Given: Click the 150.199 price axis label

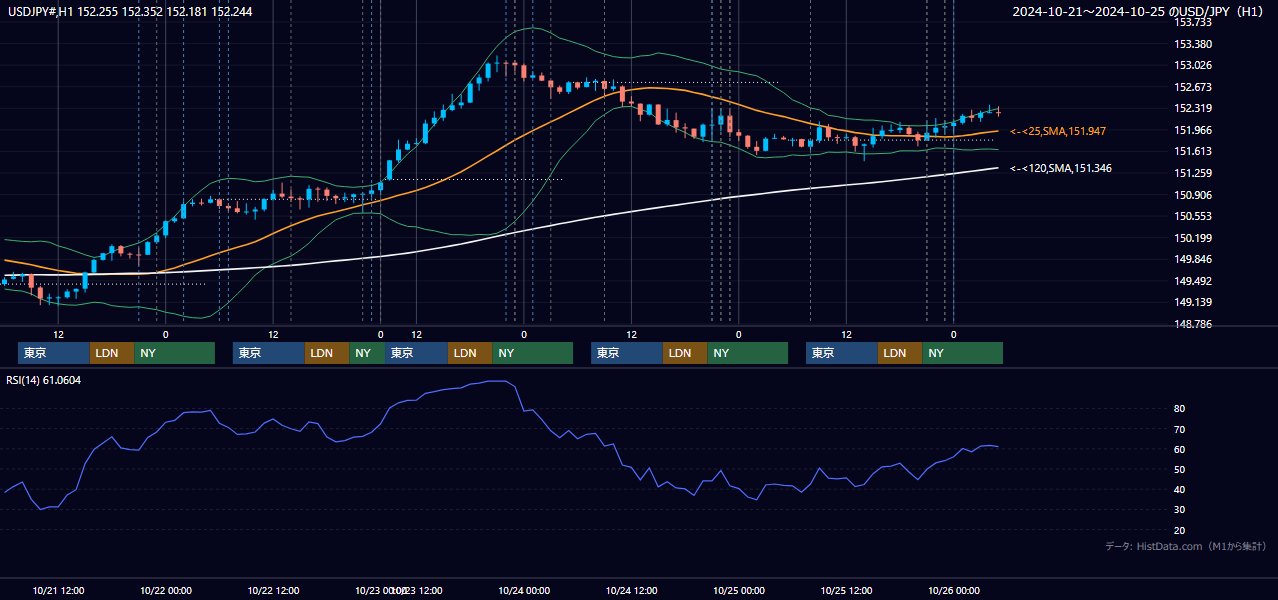Looking at the screenshot, I should click(x=1193, y=238).
